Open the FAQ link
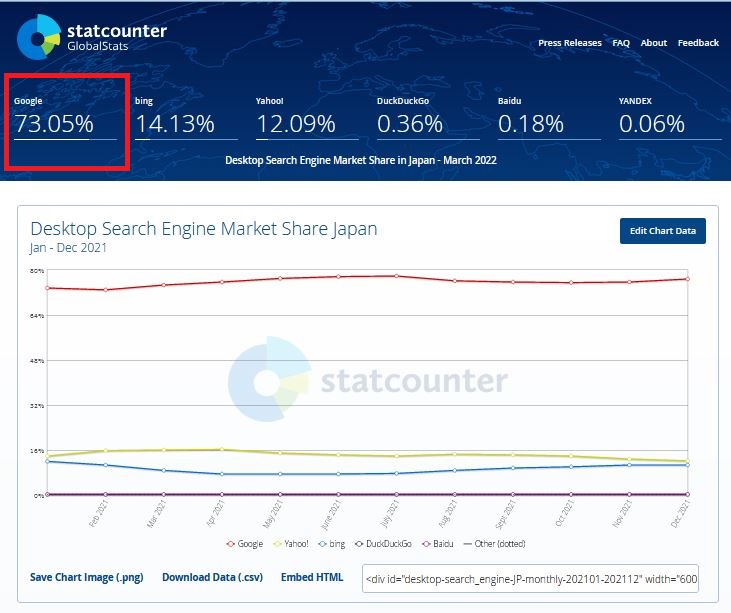The width and height of the screenshot is (731, 613). point(621,43)
